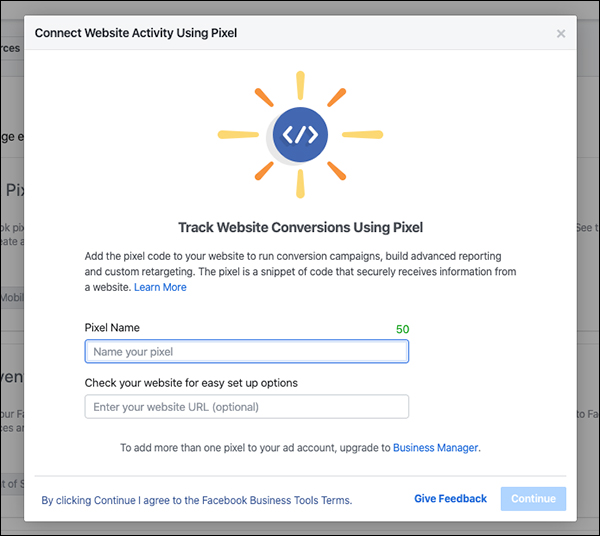Open the Business Manager link
Viewport: 600px width, 536px height.
(x=435, y=448)
